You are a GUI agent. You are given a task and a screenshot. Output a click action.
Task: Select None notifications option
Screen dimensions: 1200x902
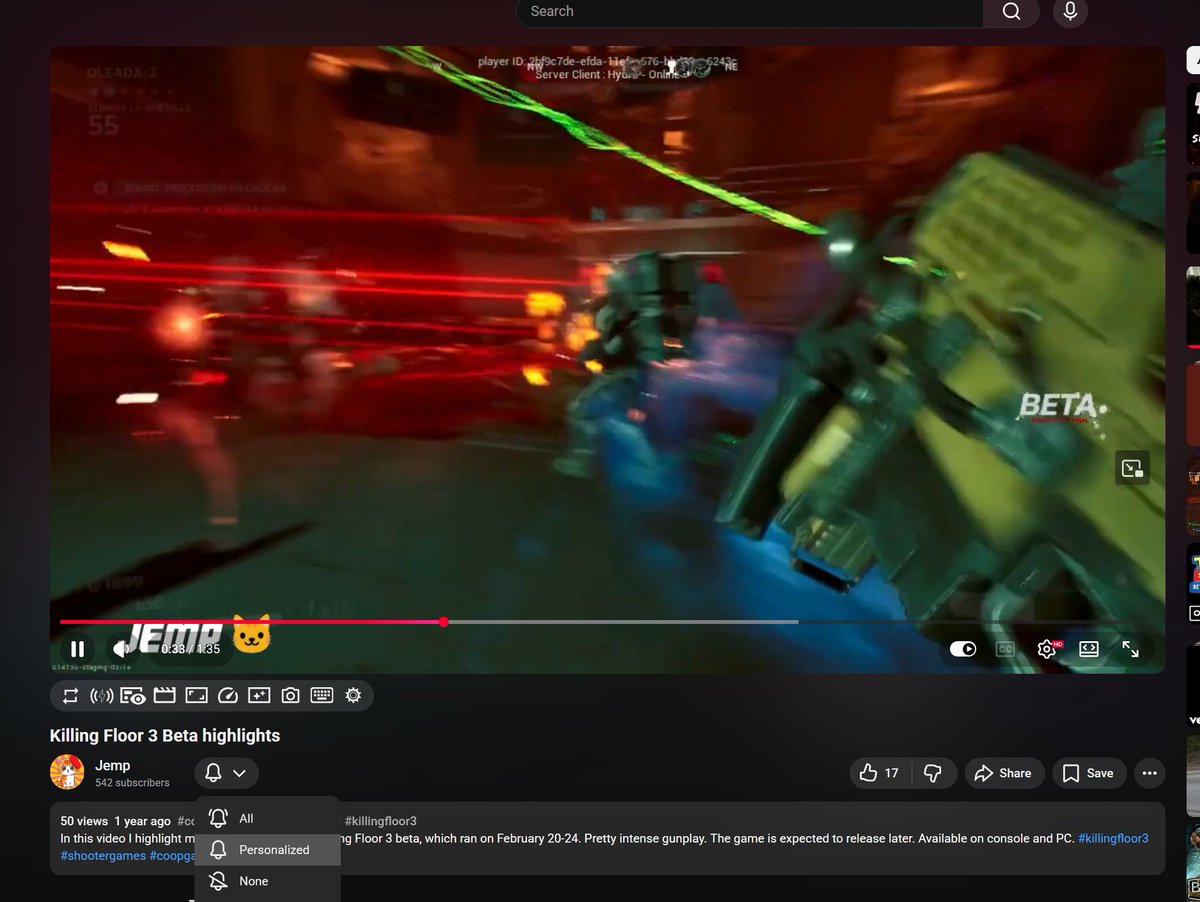click(x=267, y=881)
